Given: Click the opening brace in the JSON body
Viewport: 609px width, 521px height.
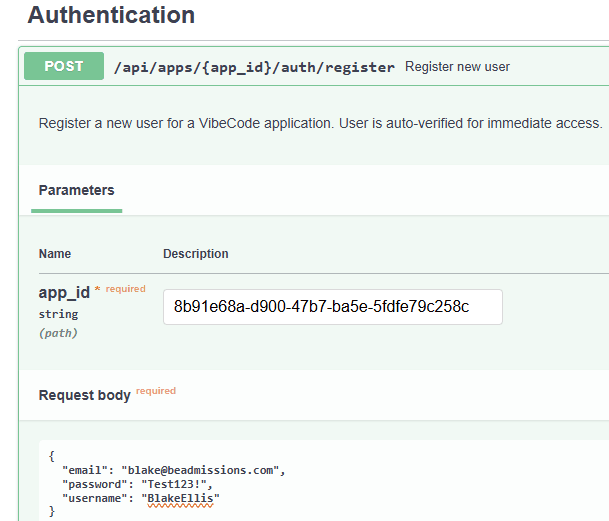Looking at the screenshot, I should 51,455.
